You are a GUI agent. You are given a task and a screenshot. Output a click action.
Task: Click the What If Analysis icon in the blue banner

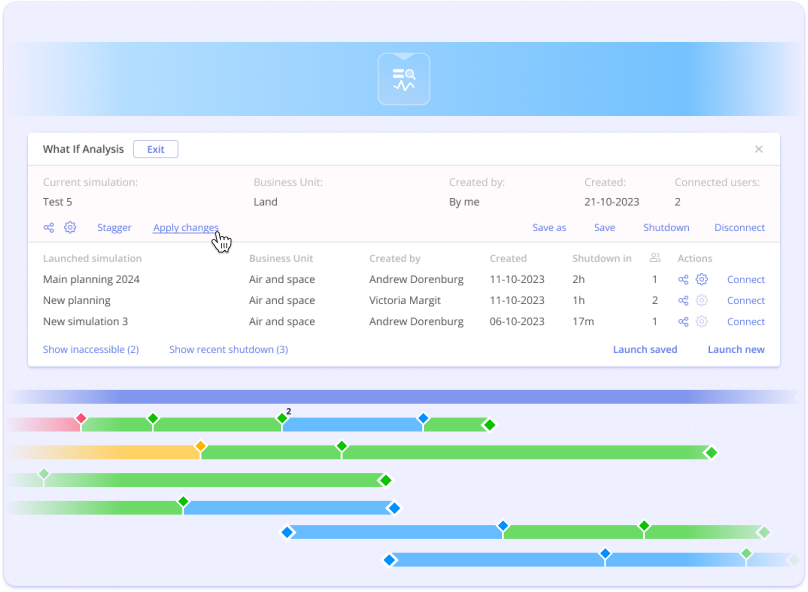(403, 79)
